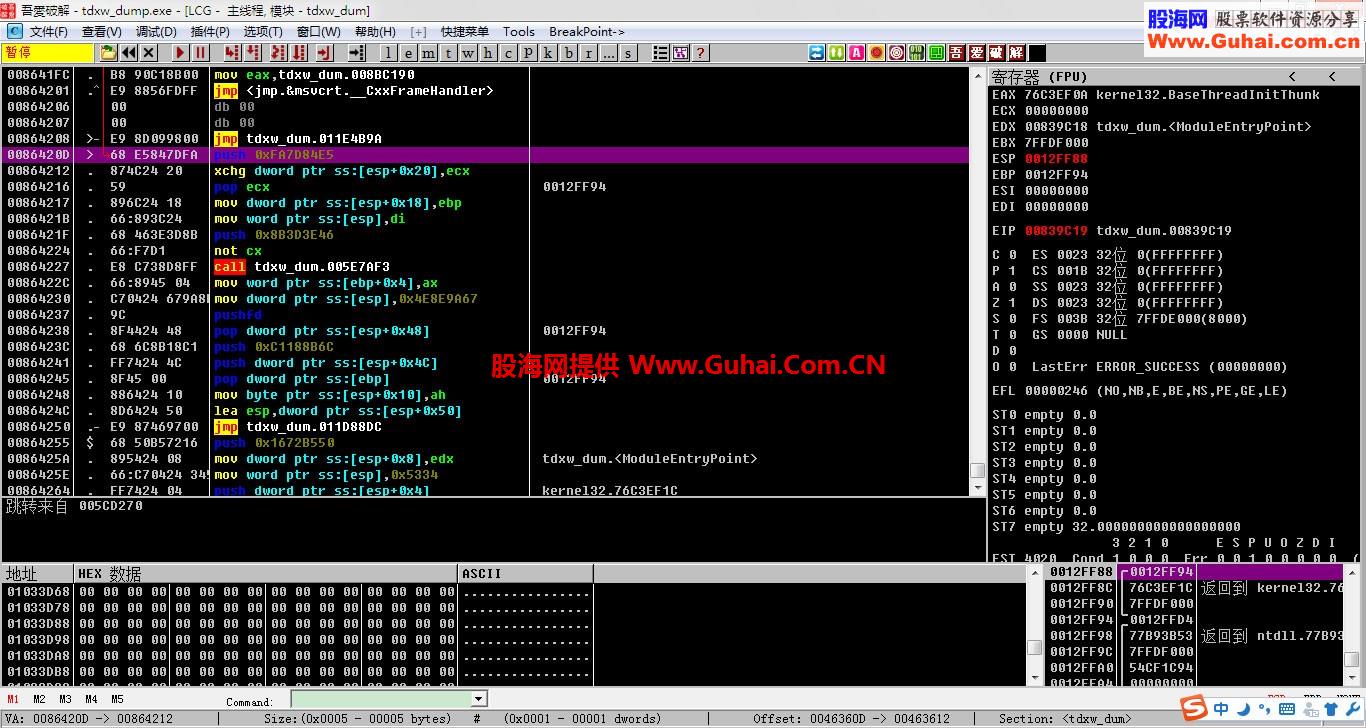Click the Step Over toolbar icon

click(x=254, y=53)
